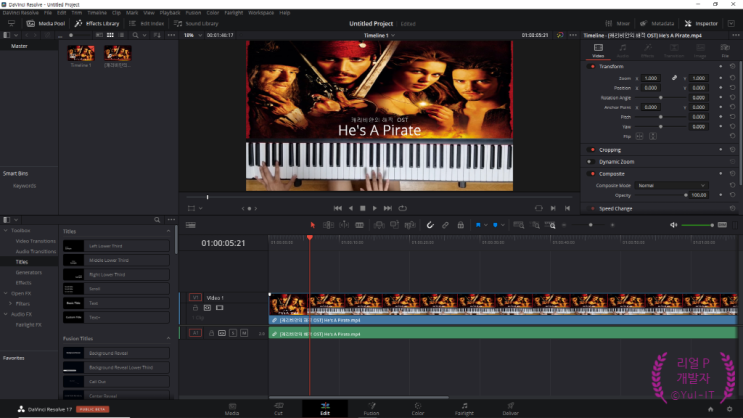Collapse the Open FX tree
Screen dimensions: 743x418
[x=6, y=293]
